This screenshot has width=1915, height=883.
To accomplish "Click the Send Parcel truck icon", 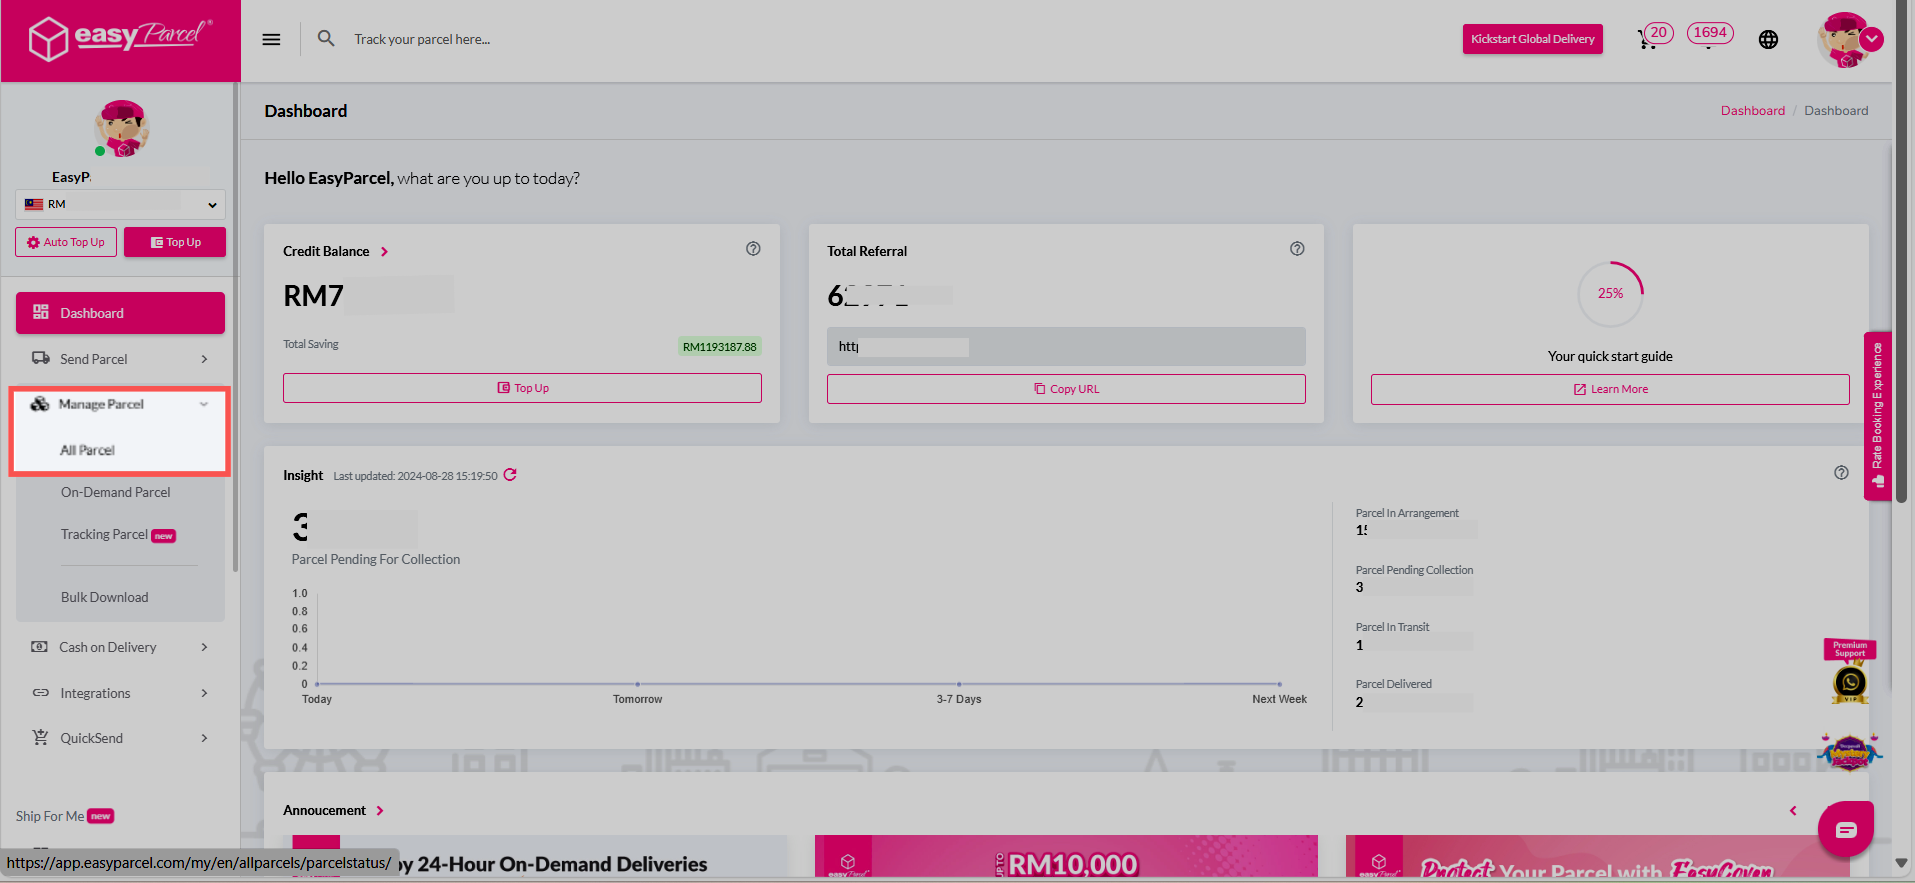I will [41, 358].
